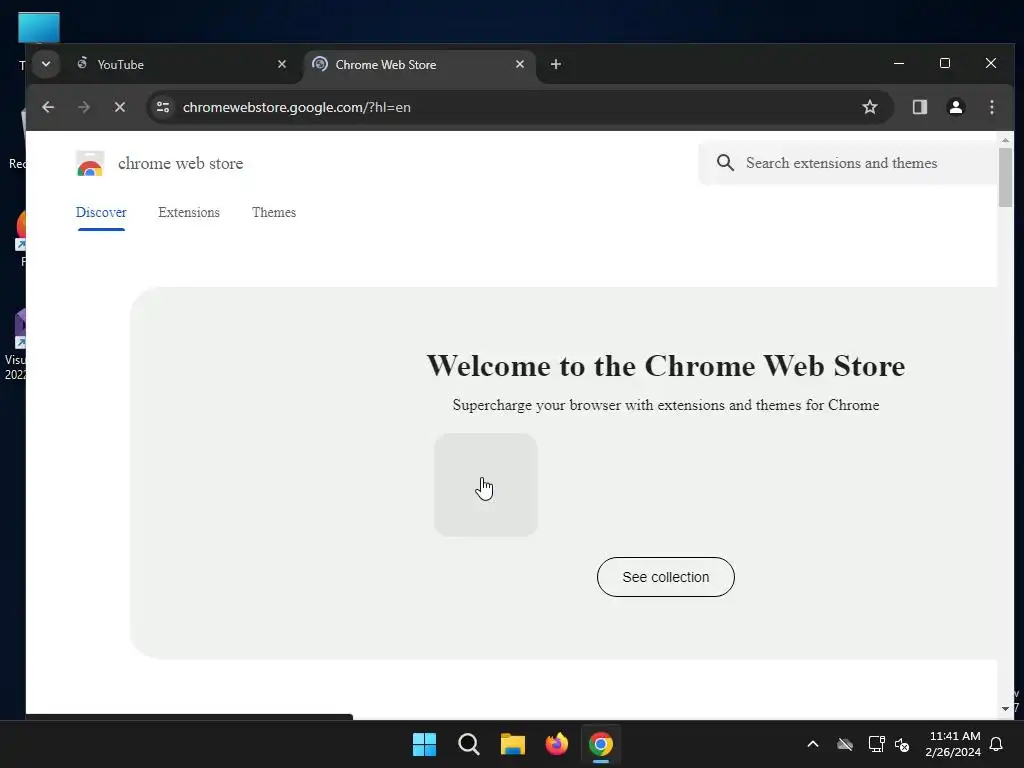Screen dimensions: 1024x768
Task: Maximize the Chrome window
Action: pyautogui.click(x=944, y=63)
